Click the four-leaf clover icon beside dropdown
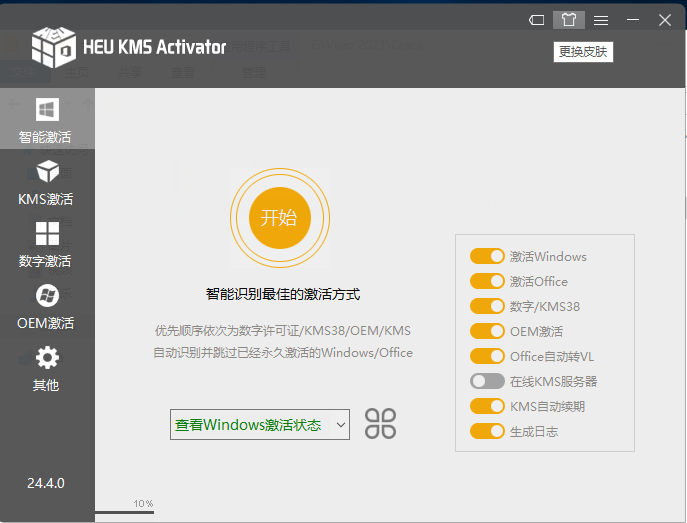The image size is (687, 523). [380, 424]
